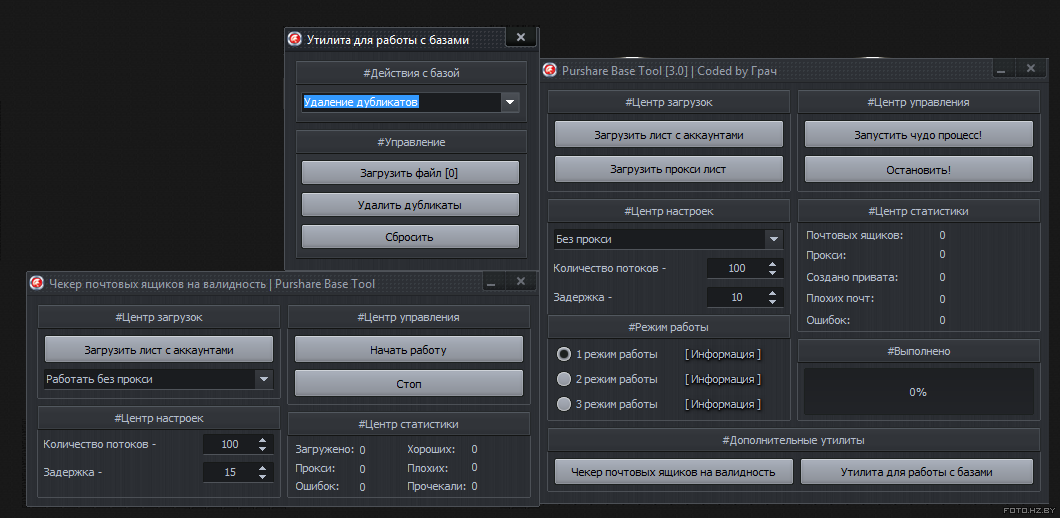This screenshot has height=518, width=1060.
Task: Increase Задержка value in main Base Tool window
Action: (773, 293)
